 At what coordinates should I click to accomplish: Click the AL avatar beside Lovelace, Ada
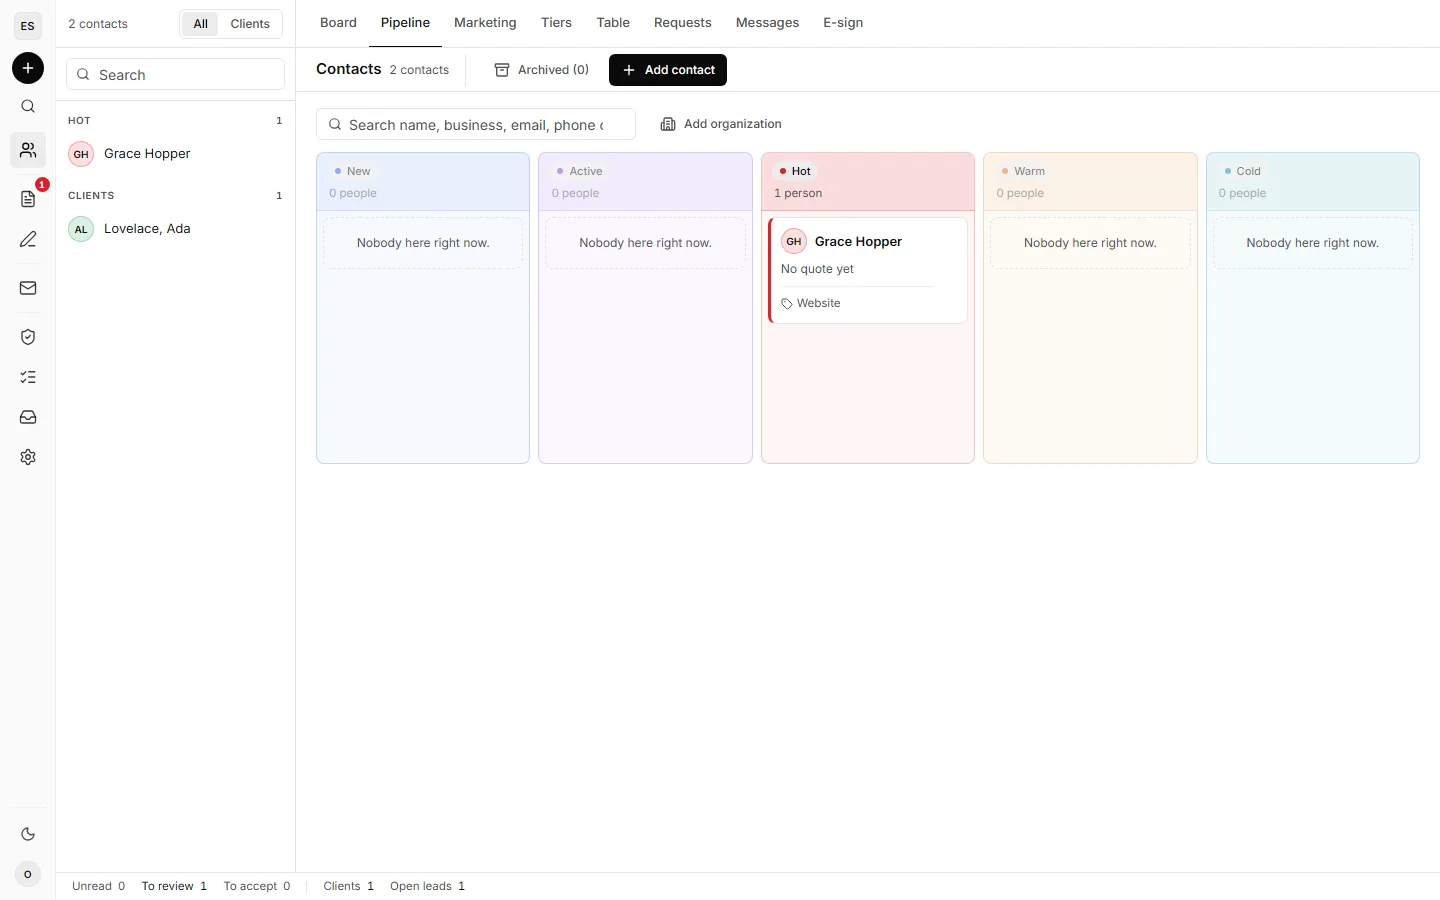pyautogui.click(x=81, y=229)
